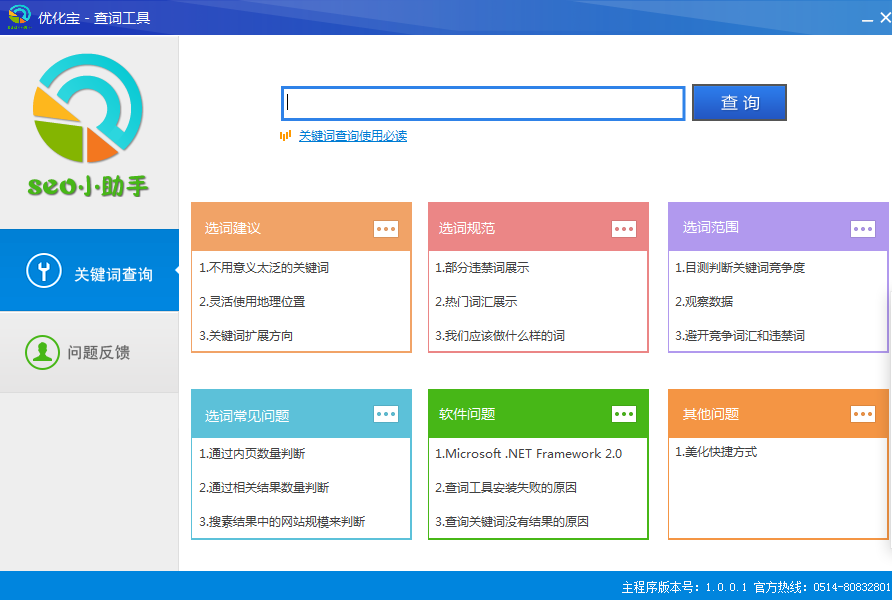Open 不用意义太泛的关键词 article

[264, 268]
